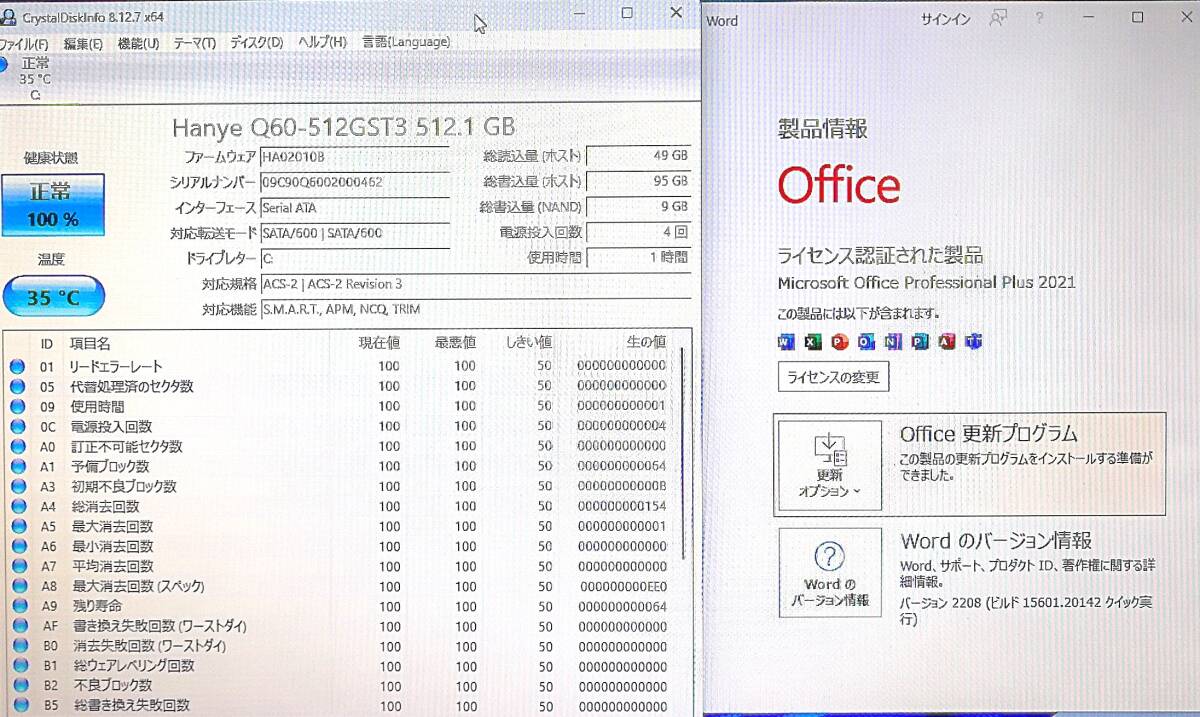Click the Access icon under included products

pyautogui.click(x=947, y=342)
